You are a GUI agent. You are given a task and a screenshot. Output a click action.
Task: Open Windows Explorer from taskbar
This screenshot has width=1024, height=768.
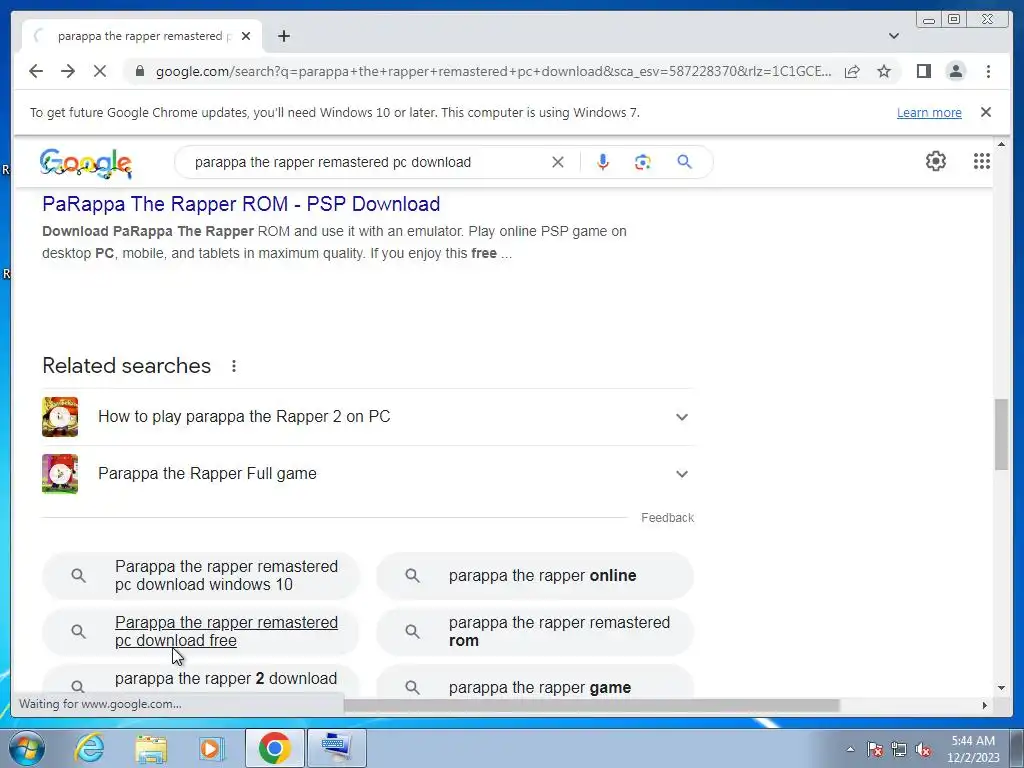pyautogui.click(x=151, y=748)
